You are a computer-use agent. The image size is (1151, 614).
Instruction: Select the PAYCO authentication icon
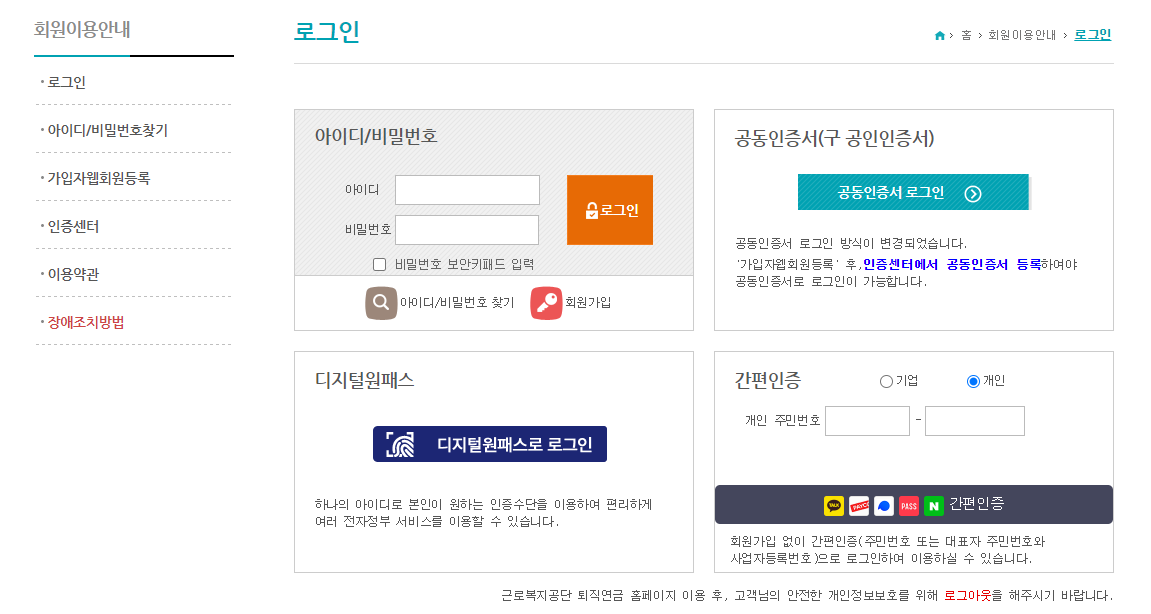(860, 505)
